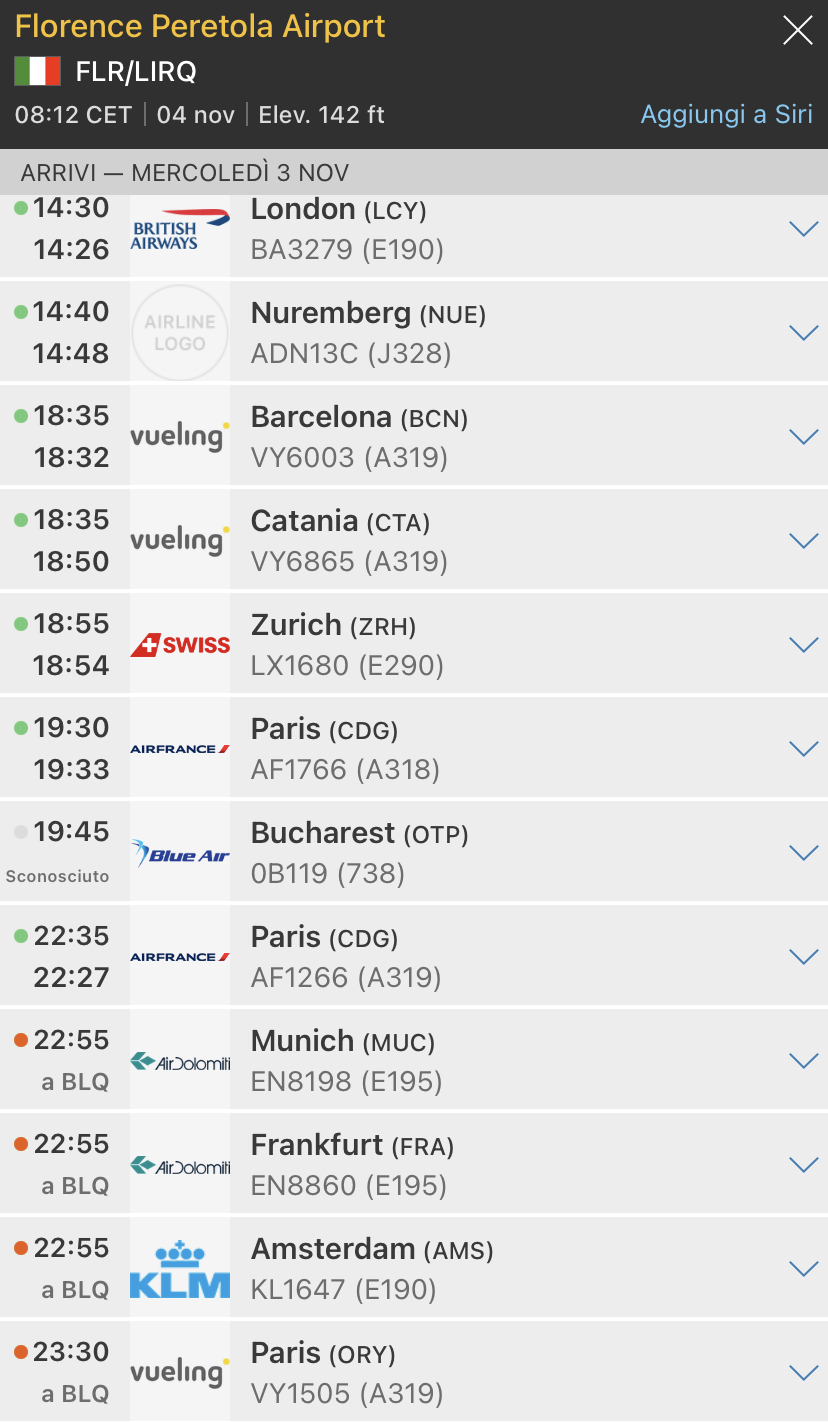Expand the Paris AF1266 flight chevron
Viewport: 828px width, 1423px height.
pyautogui.click(x=803, y=957)
